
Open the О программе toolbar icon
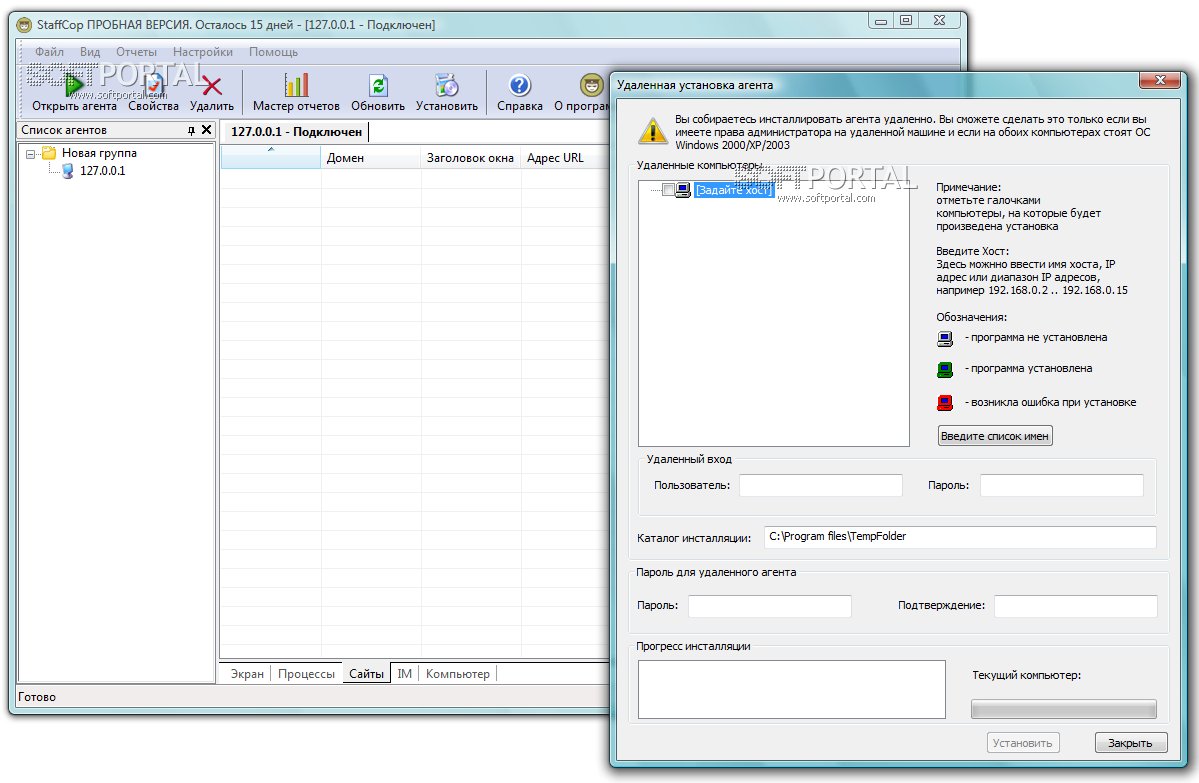coord(591,85)
